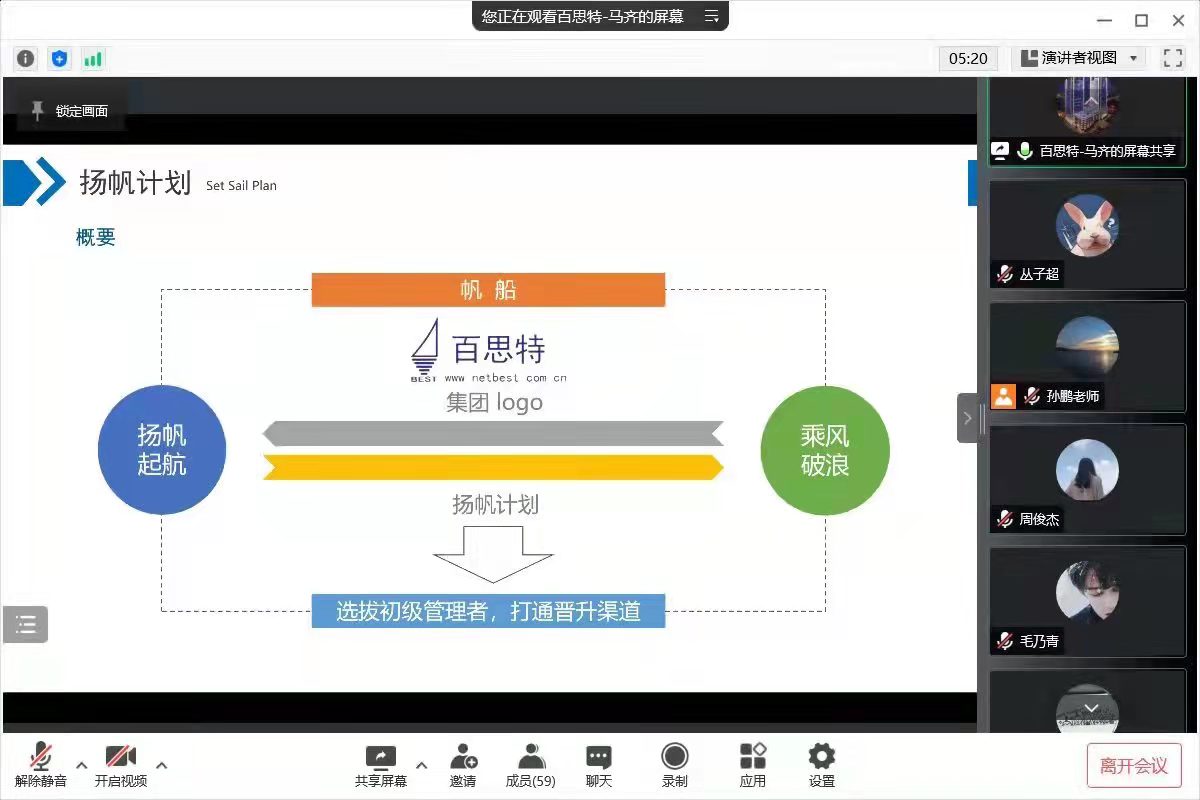The height and width of the screenshot is (800, 1200).
Task: Turn on video (开启视频)
Action: [121, 765]
